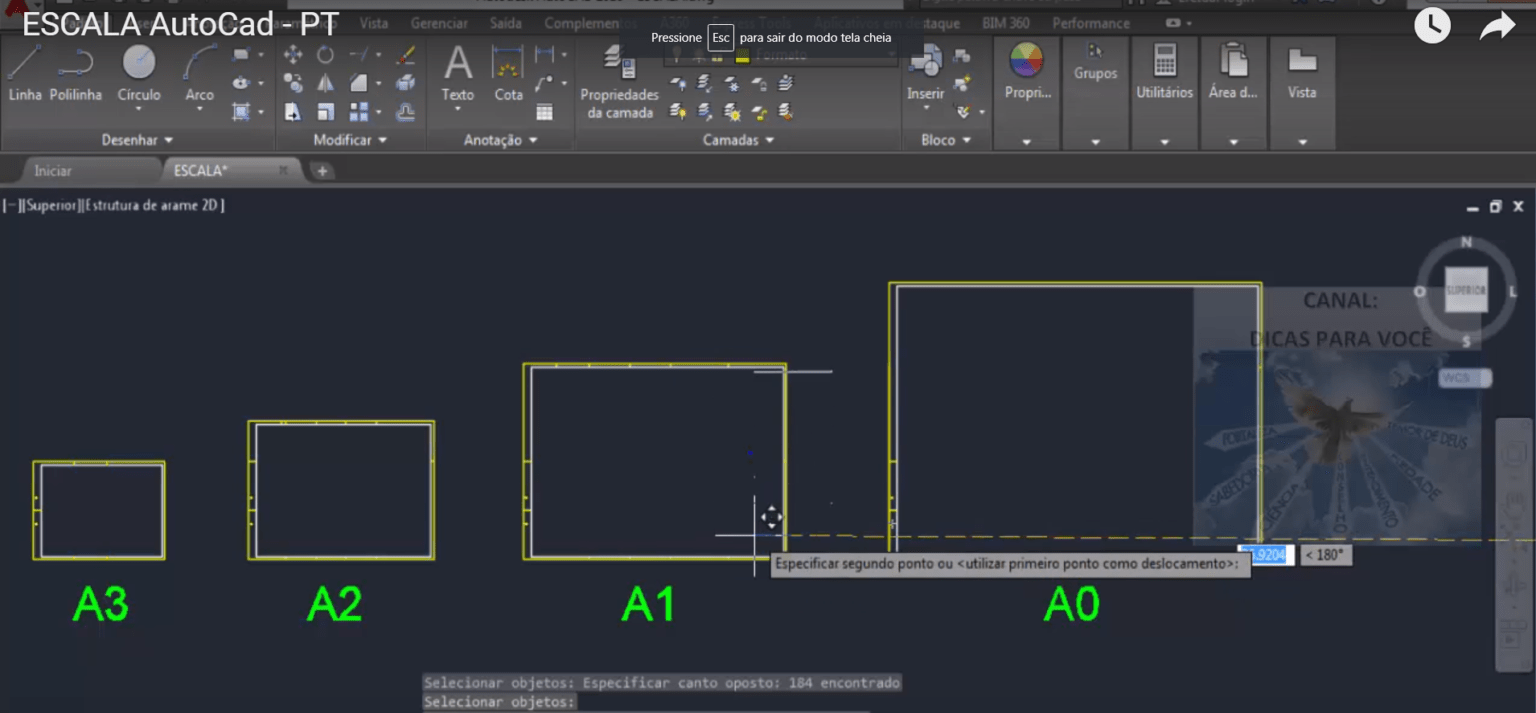Select the Linha (line) tool
Viewport: 1536px width, 713px height.
pos(25,73)
